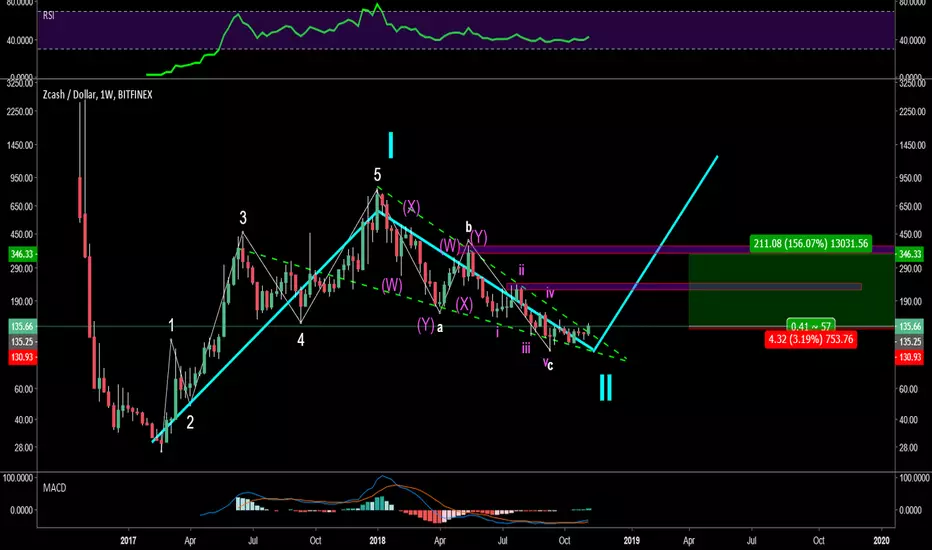Click the white wave 2 label

click(x=190, y=422)
